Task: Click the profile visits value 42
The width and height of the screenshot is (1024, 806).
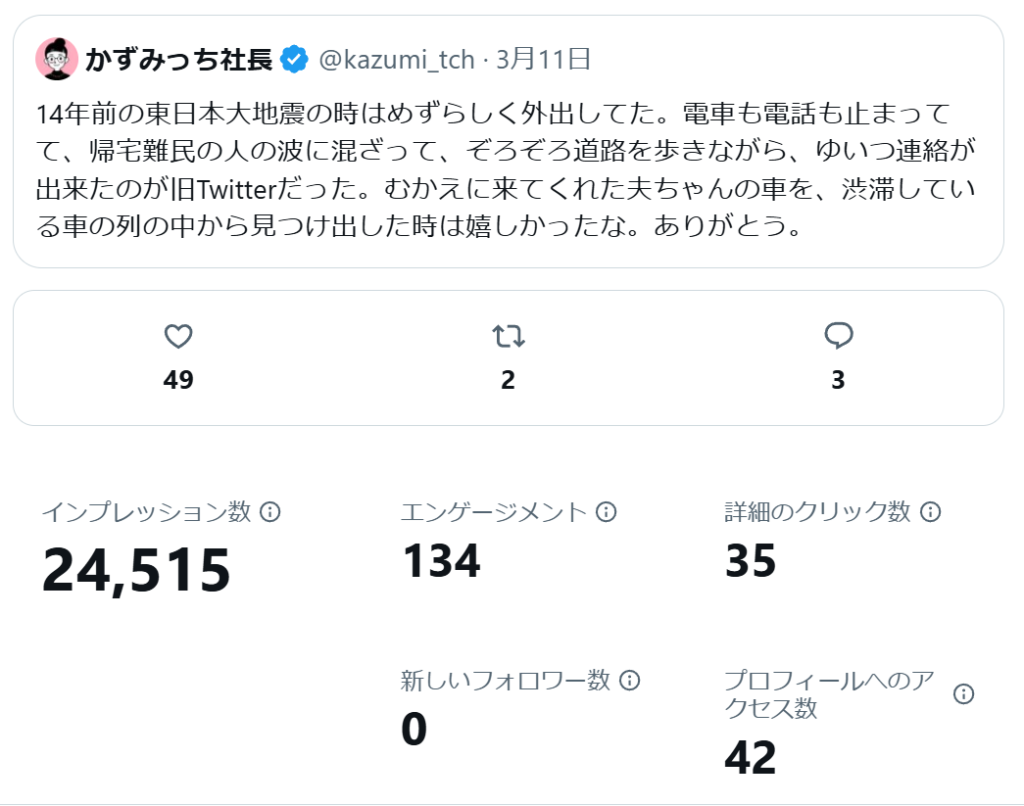Action: tap(750, 757)
